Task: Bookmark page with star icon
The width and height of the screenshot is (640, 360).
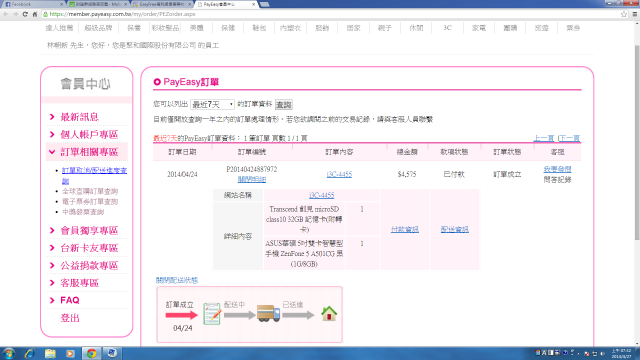Action: click(x=624, y=14)
